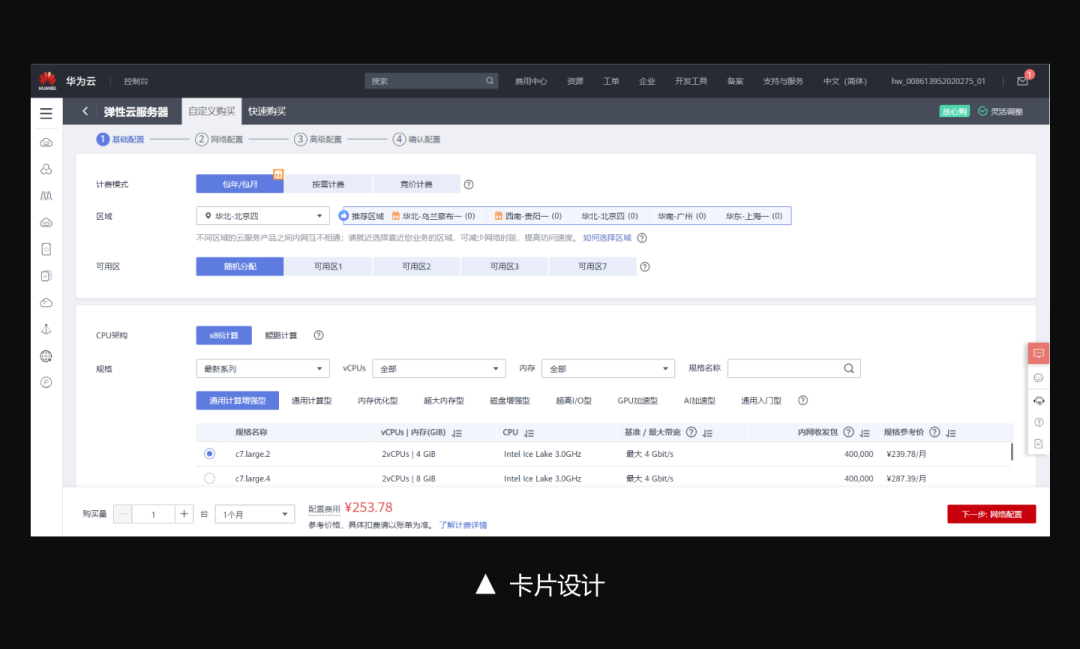Open help icon beside 通用入门型
This screenshot has height=649, width=1080.
pos(802,400)
